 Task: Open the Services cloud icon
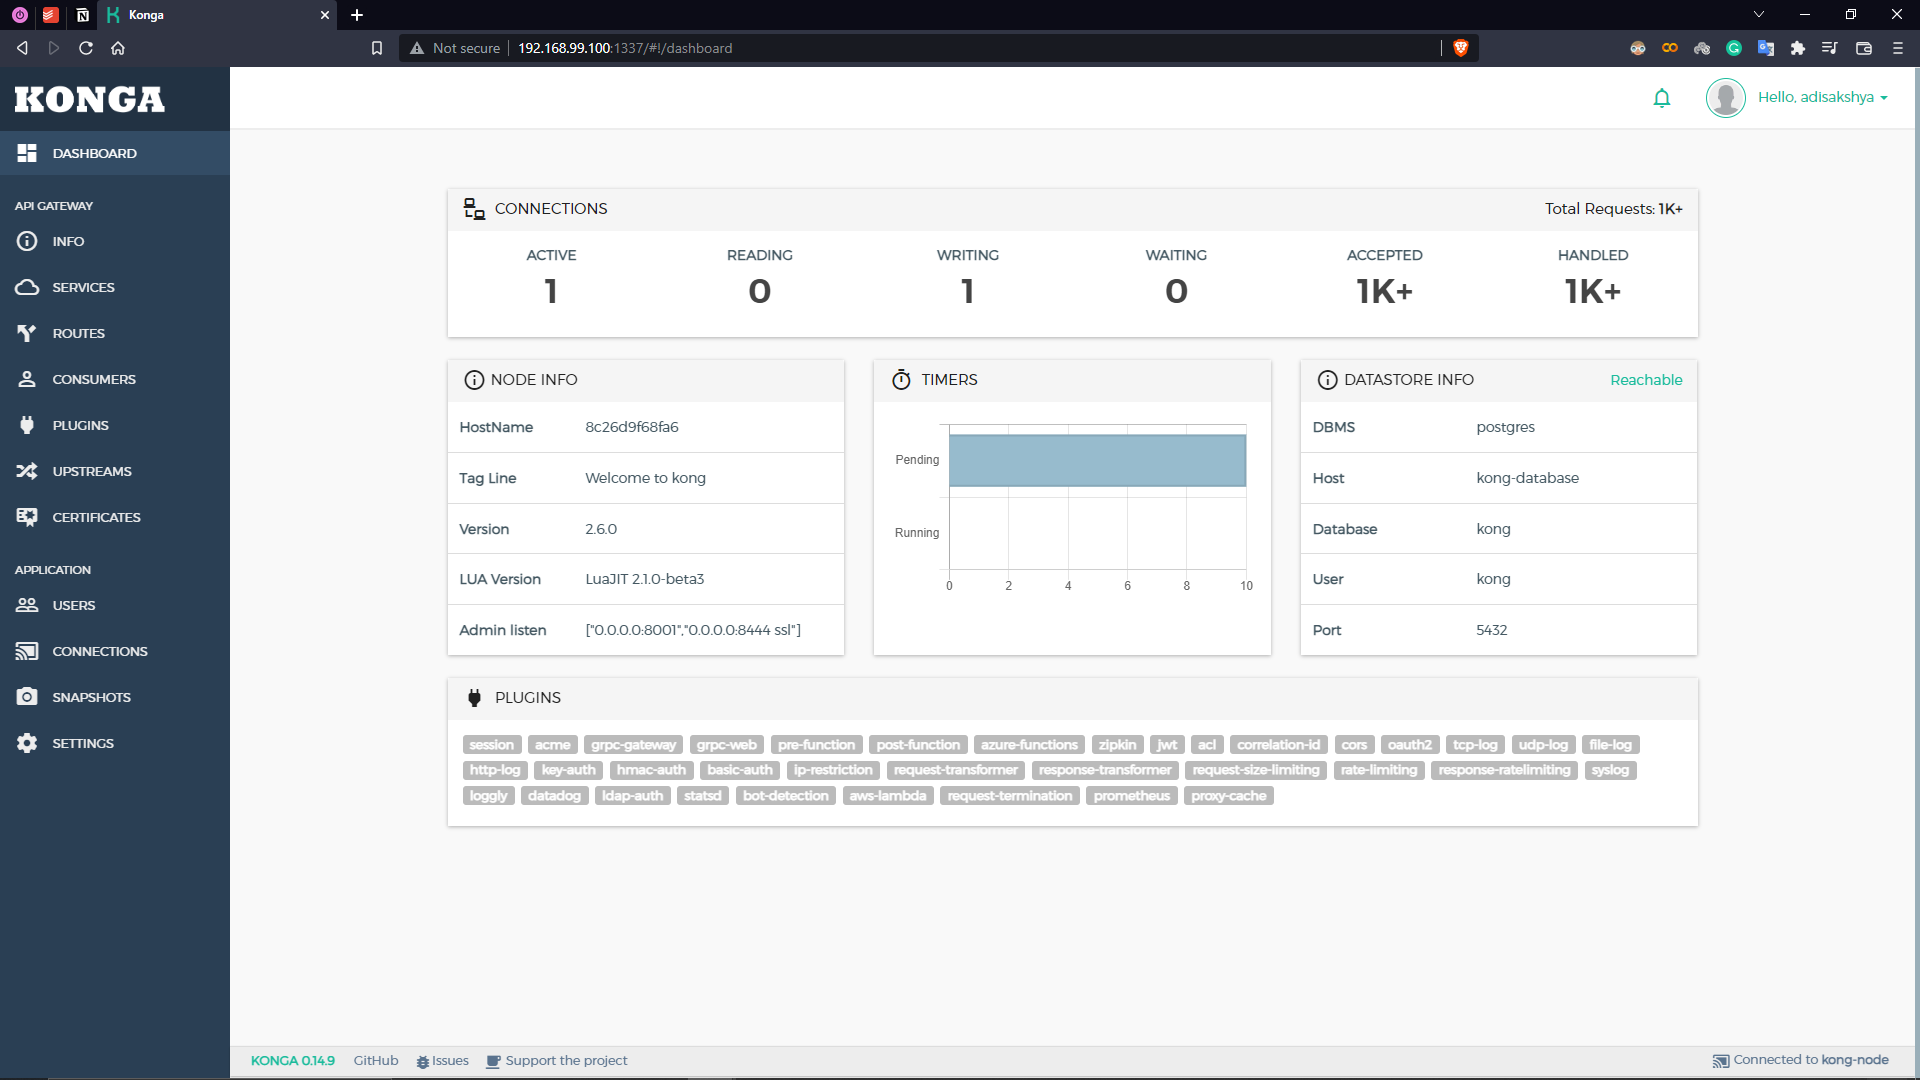point(27,287)
